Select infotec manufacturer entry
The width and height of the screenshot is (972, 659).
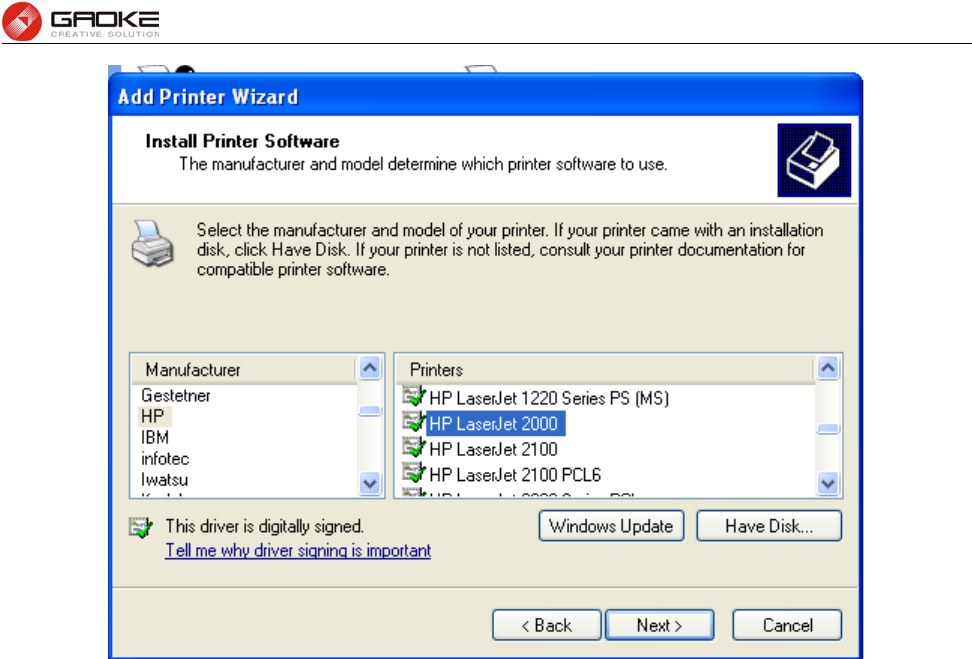(165, 459)
